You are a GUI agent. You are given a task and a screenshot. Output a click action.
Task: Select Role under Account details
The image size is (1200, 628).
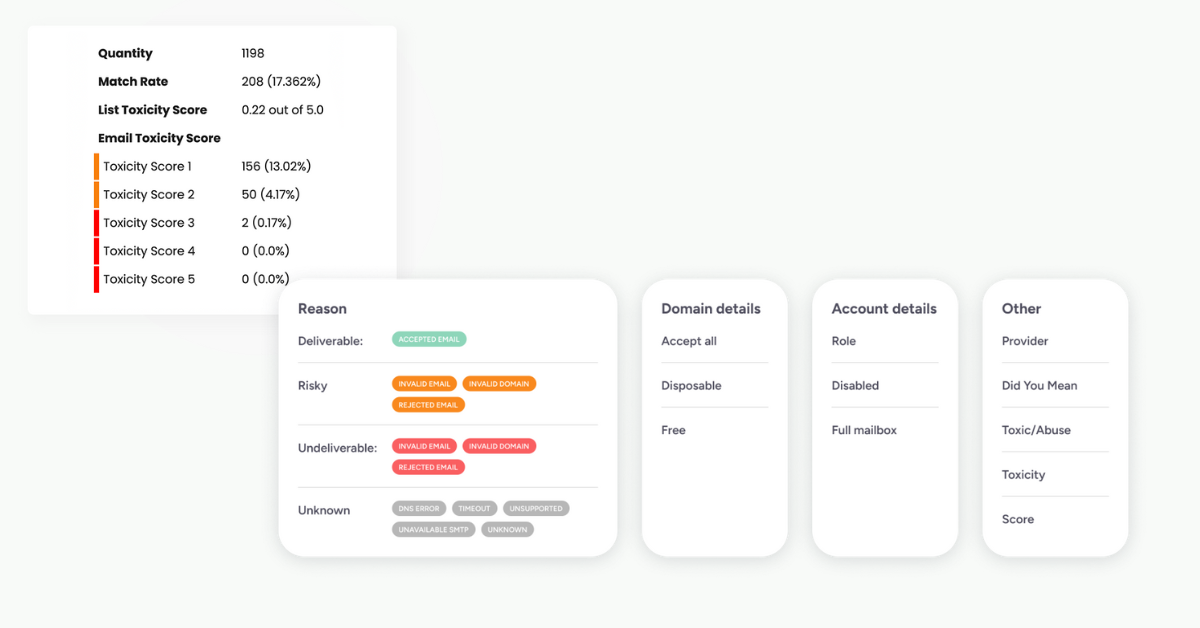(844, 341)
